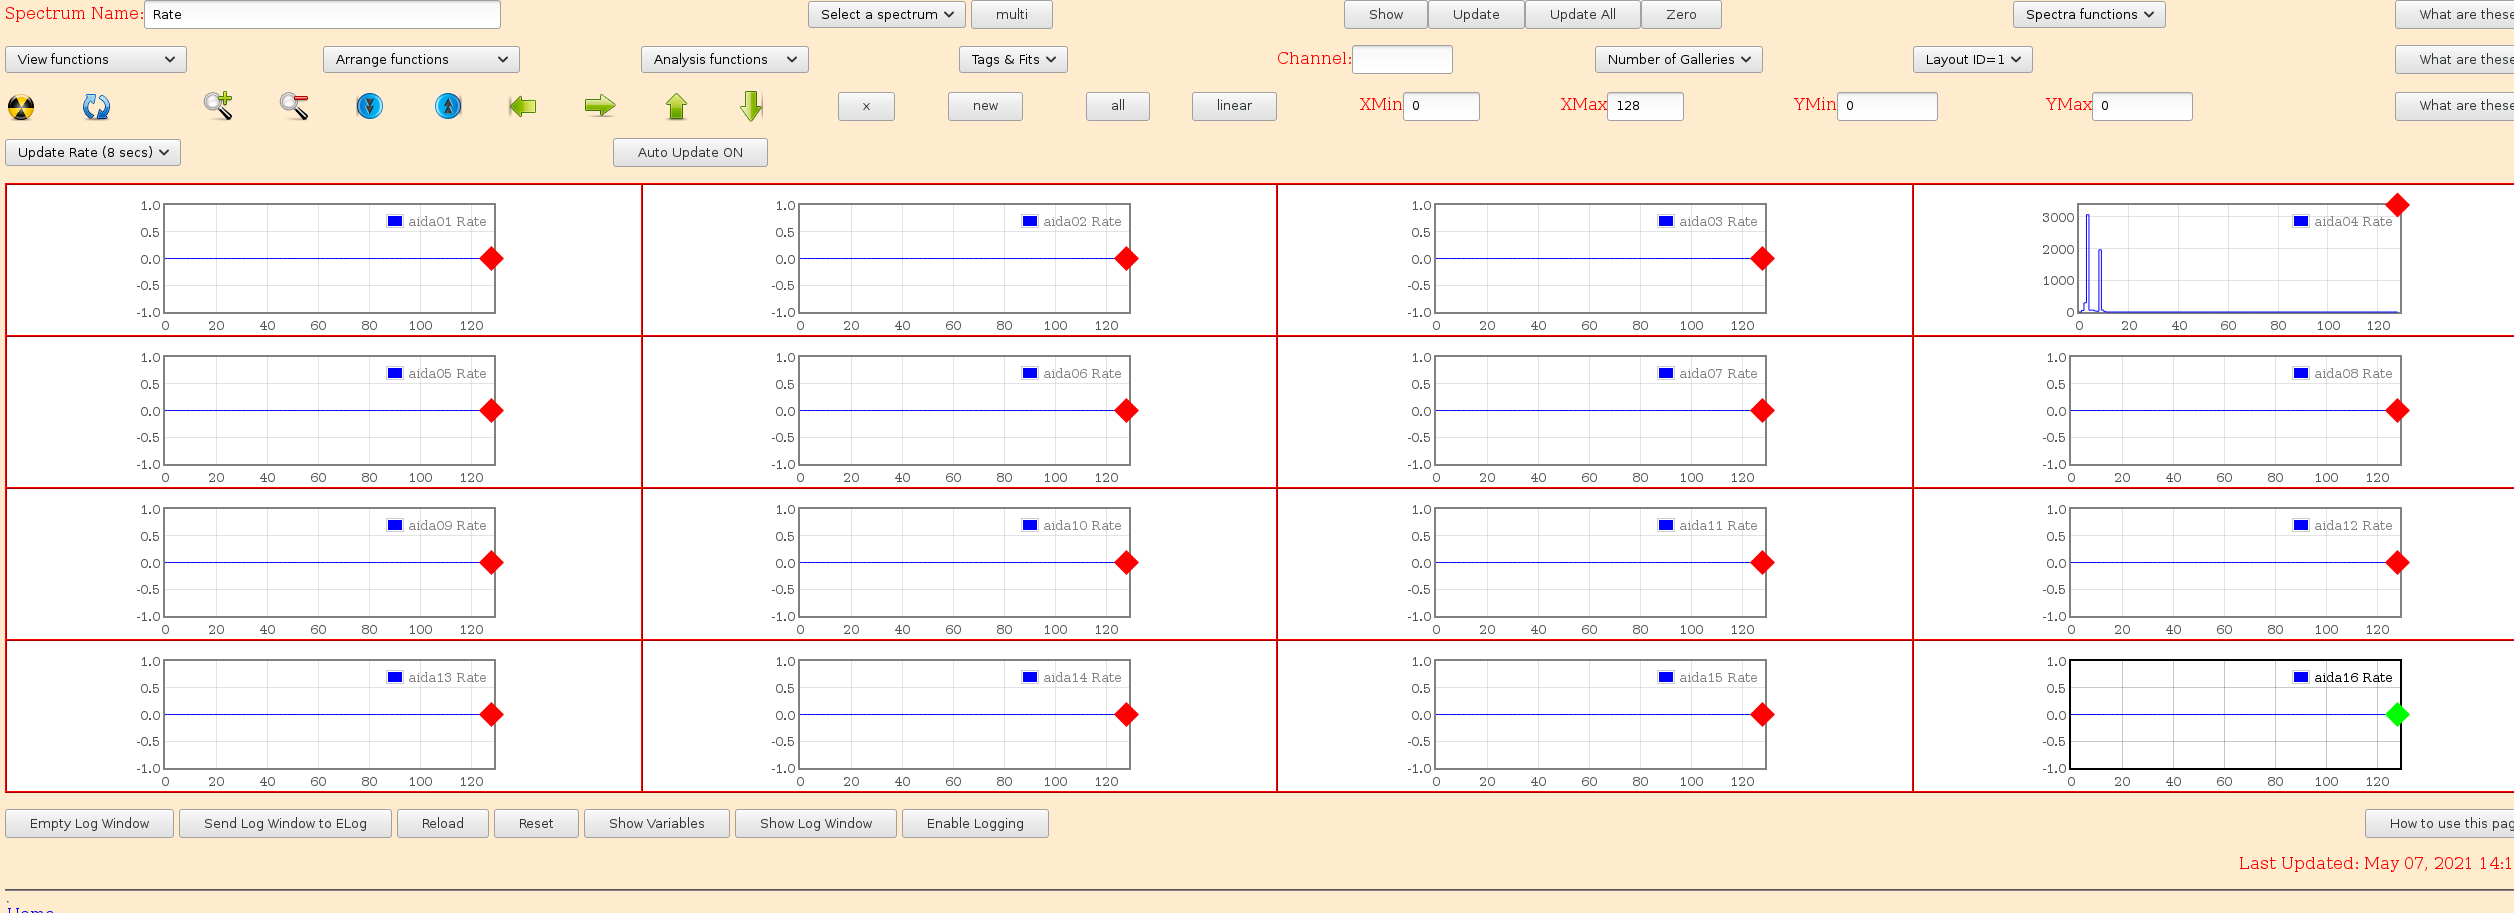Click the blue double up-arrow icon
This screenshot has height=913, width=2514.
(448, 106)
